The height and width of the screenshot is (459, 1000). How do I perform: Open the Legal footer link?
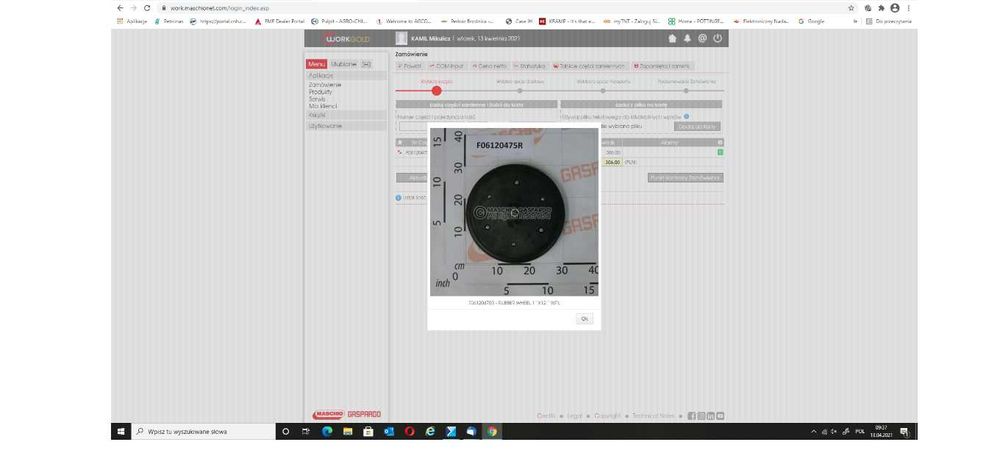click(x=575, y=416)
